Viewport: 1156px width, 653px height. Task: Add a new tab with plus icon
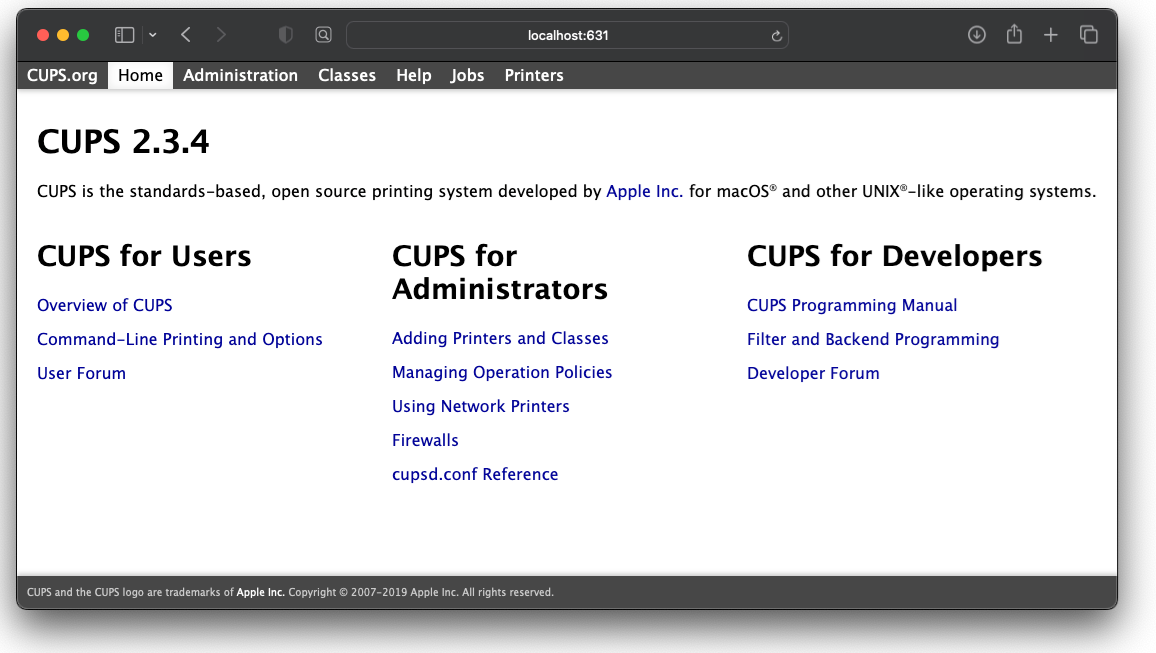(x=1051, y=35)
